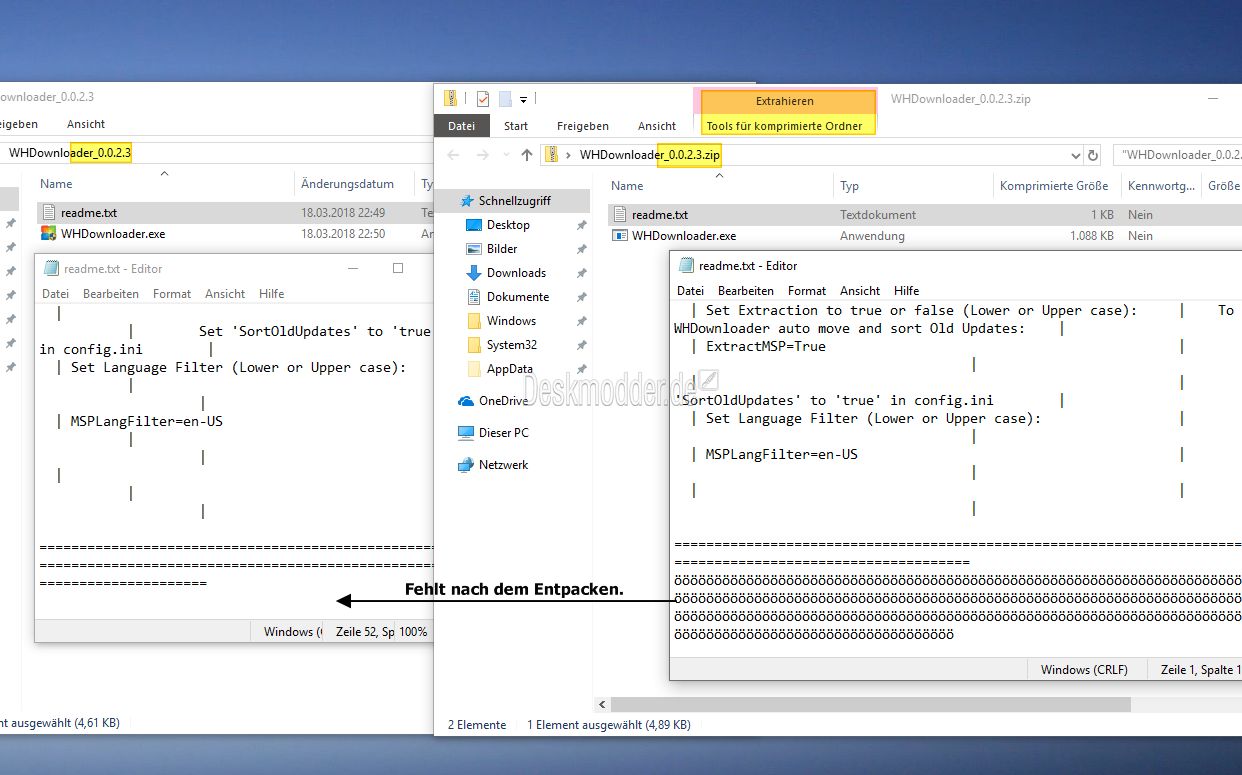
Task: Open the Customize Quick Access Toolbar dropdown
Action: click(523, 99)
